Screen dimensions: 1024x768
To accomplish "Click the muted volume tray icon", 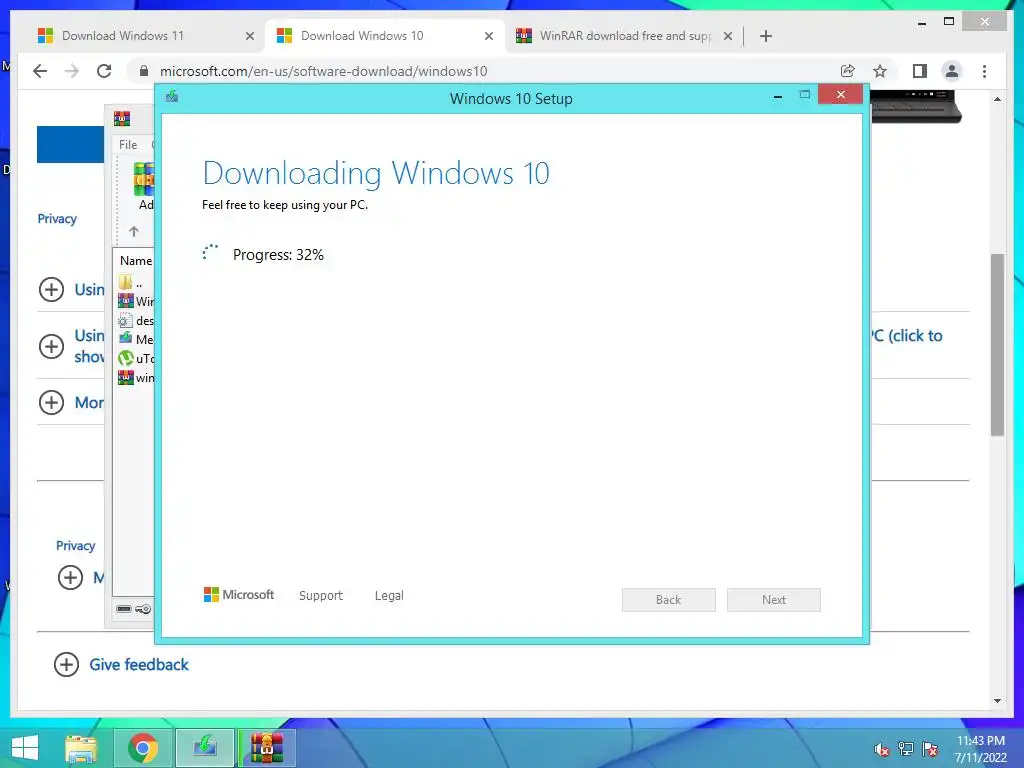I will pyautogui.click(x=882, y=749).
